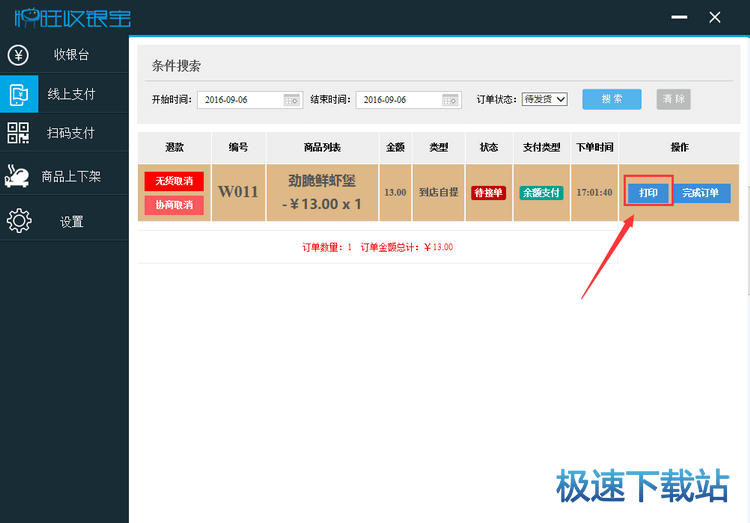Open calendar picker for 结束时间
The width and height of the screenshot is (750, 523).
click(450, 100)
